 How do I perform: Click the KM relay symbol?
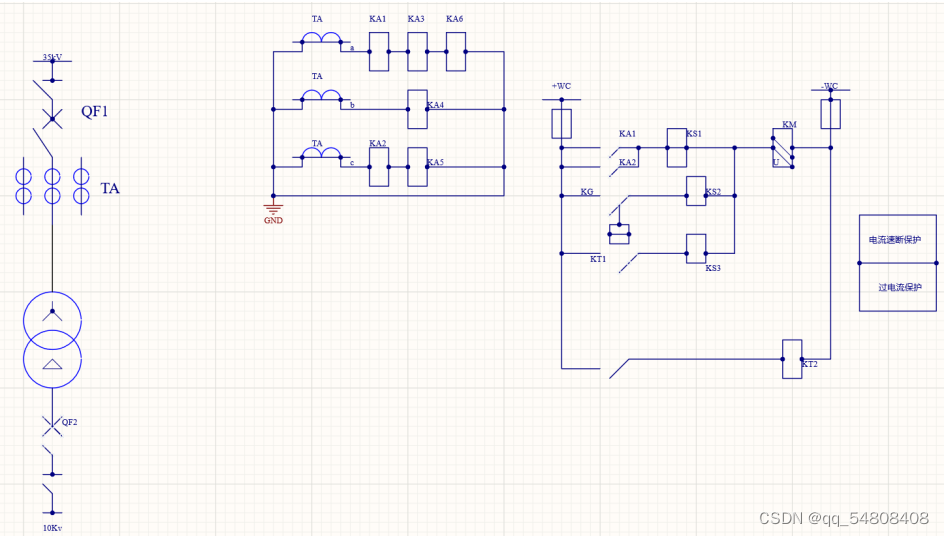783,148
